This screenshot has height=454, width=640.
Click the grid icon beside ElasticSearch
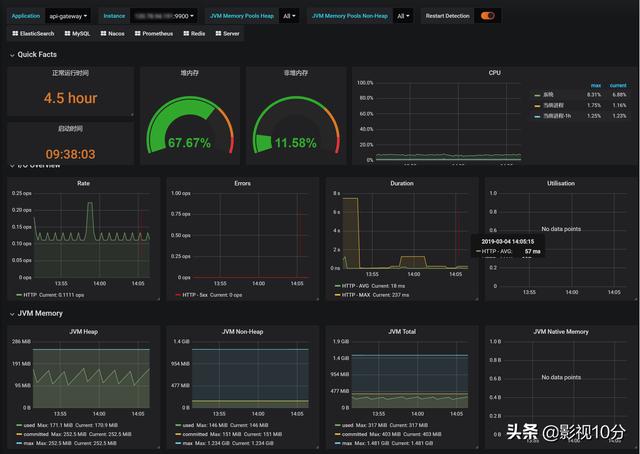(x=15, y=33)
